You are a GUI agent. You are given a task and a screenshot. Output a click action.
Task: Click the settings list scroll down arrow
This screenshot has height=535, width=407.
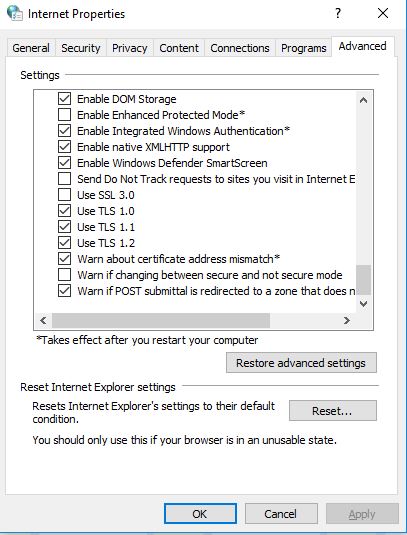(x=363, y=303)
